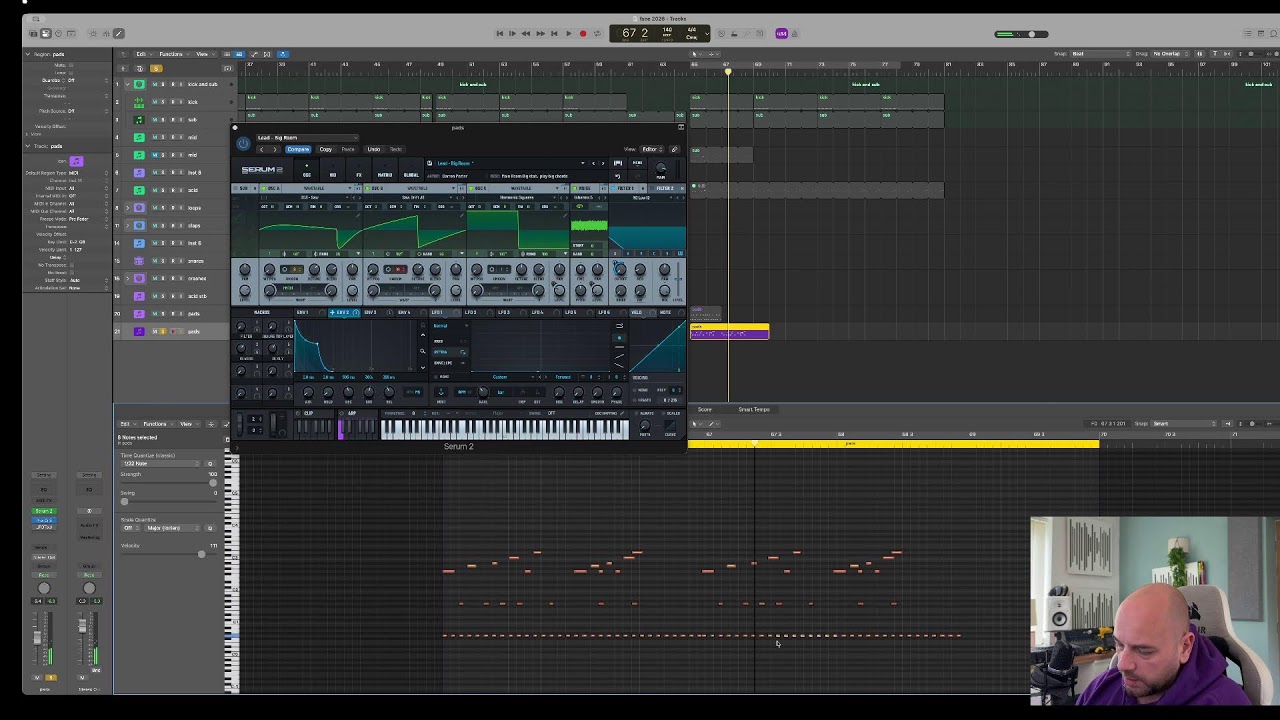
Task: Open OSC C wavetable type dropdown
Action: (x=520, y=188)
